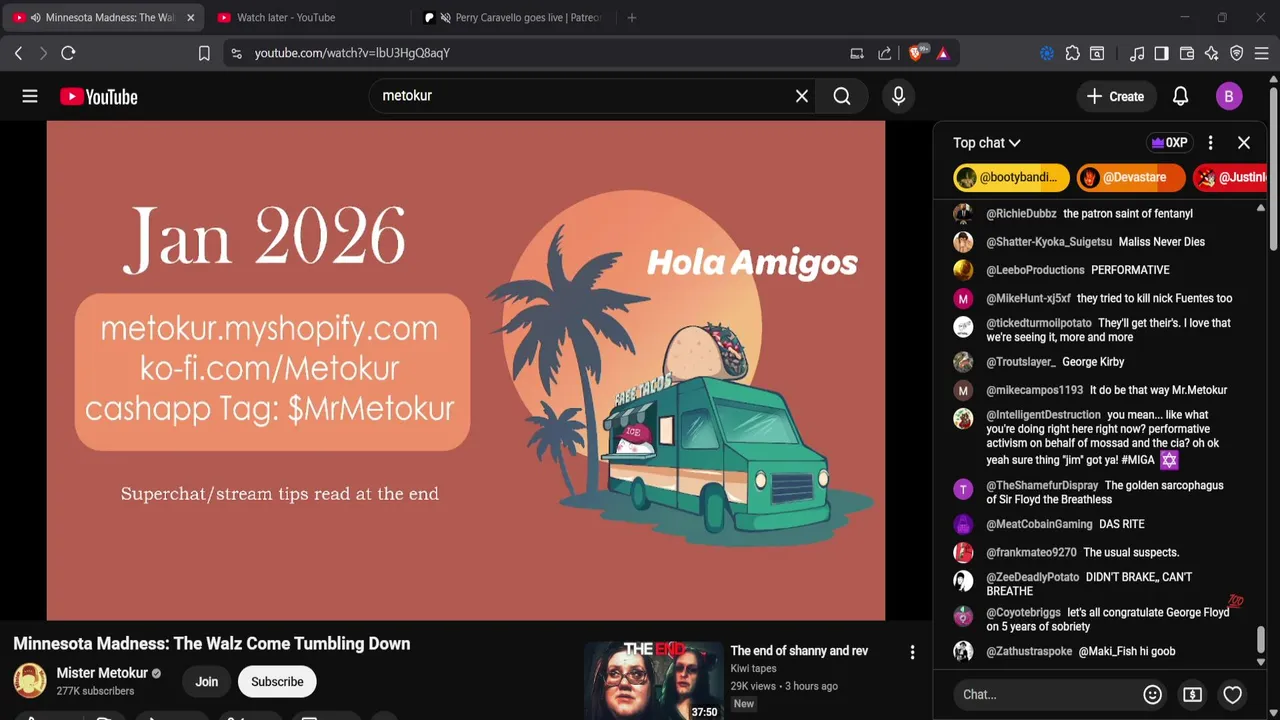Select the @bootybandi super chat chip
The width and height of the screenshot is (1280, 720).
point(1011,178)
